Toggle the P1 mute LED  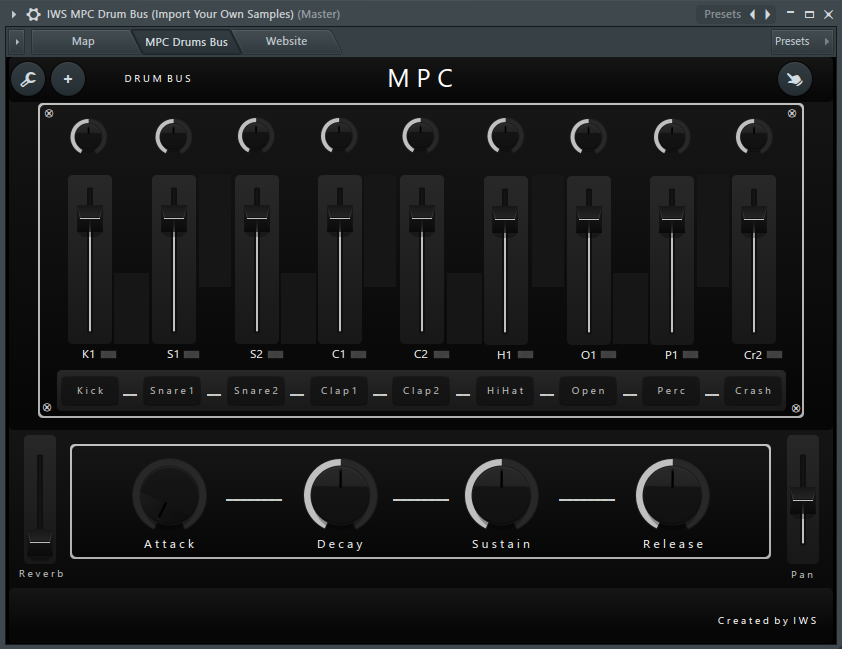(x=691, y=354)
